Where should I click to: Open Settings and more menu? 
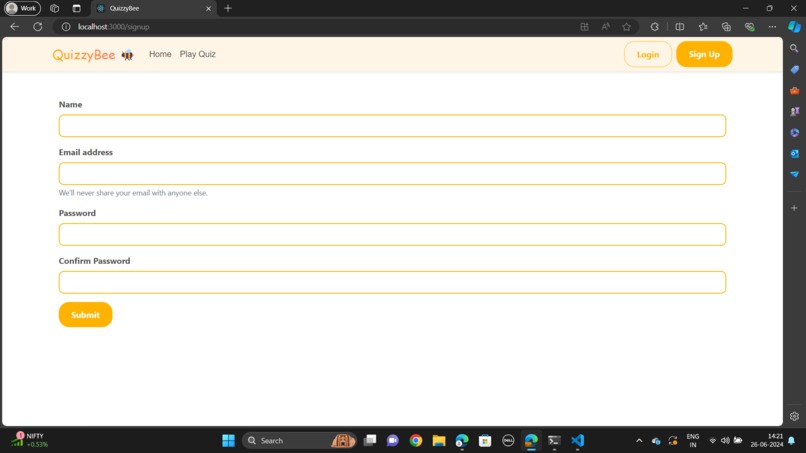coord(772,27)
